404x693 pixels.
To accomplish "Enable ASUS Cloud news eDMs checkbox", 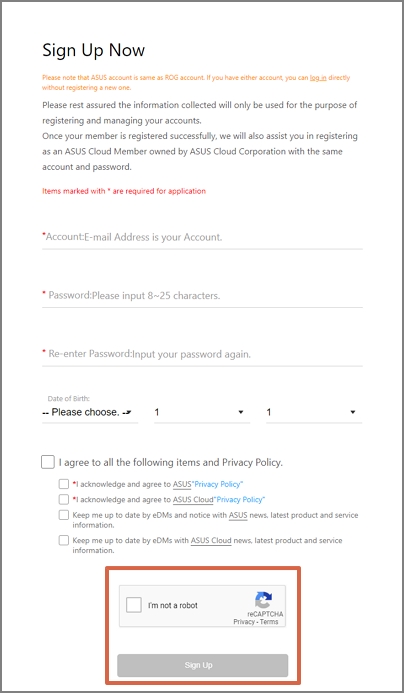I will 64,540.
